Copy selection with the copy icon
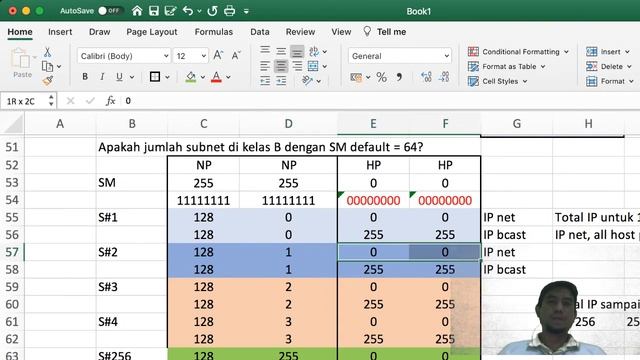Screen dimensions: 640x360 [47, 66]
